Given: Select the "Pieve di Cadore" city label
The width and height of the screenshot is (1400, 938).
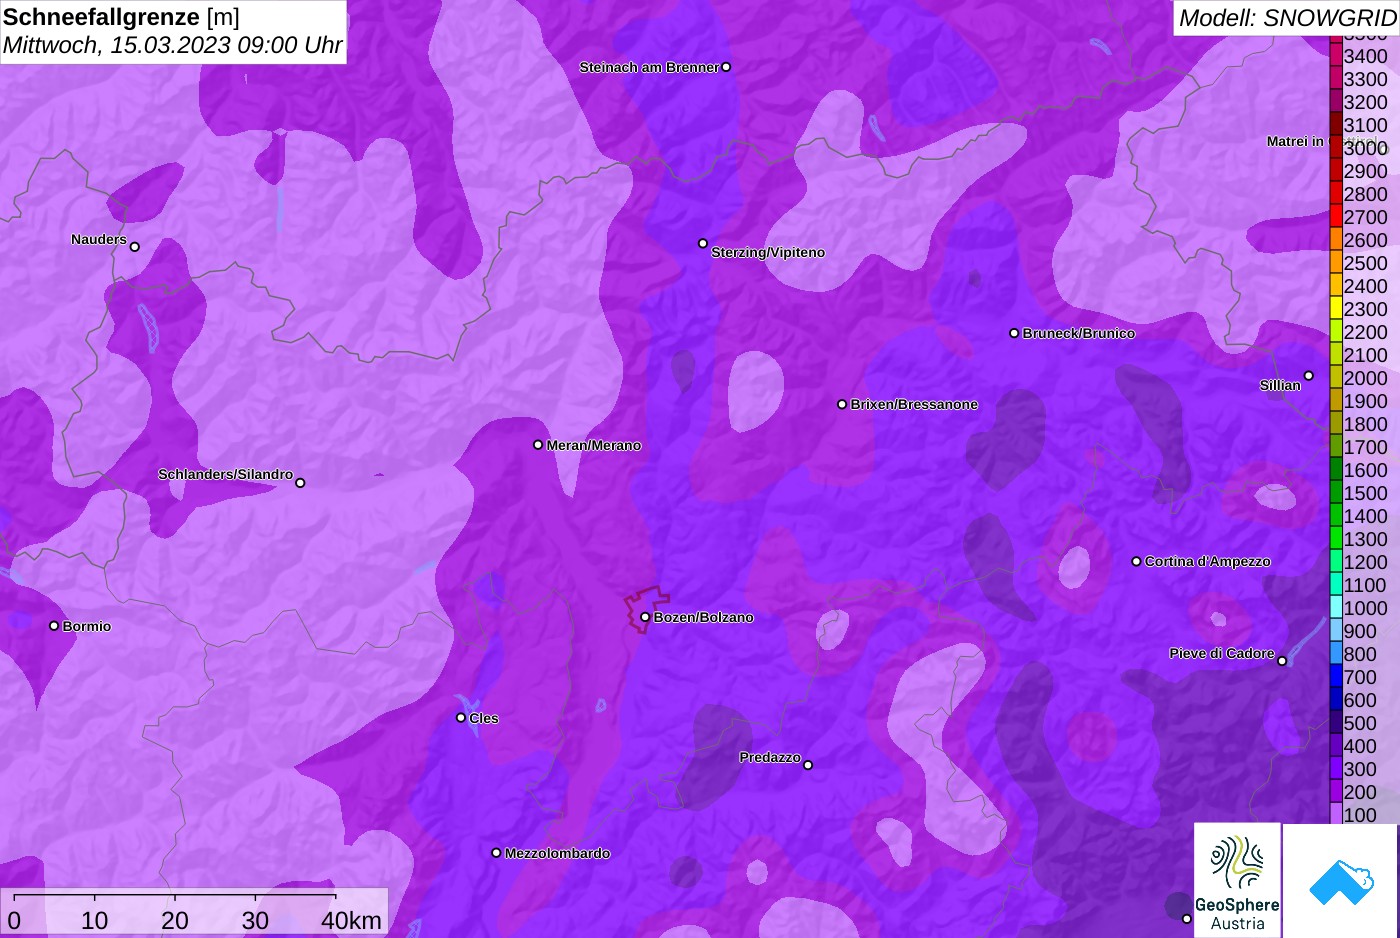Looking at the screenshot, I should (x=1222, y=653).
